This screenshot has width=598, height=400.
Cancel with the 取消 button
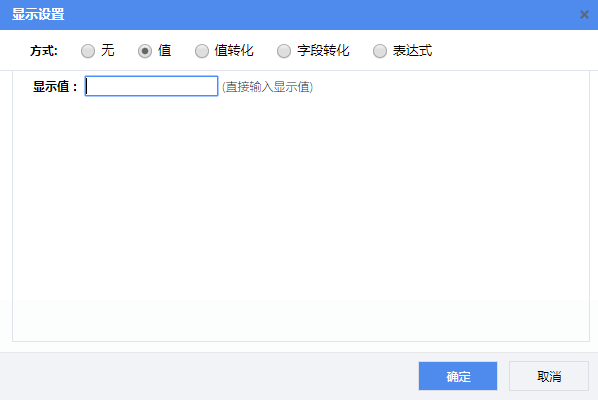coord(549,376)
